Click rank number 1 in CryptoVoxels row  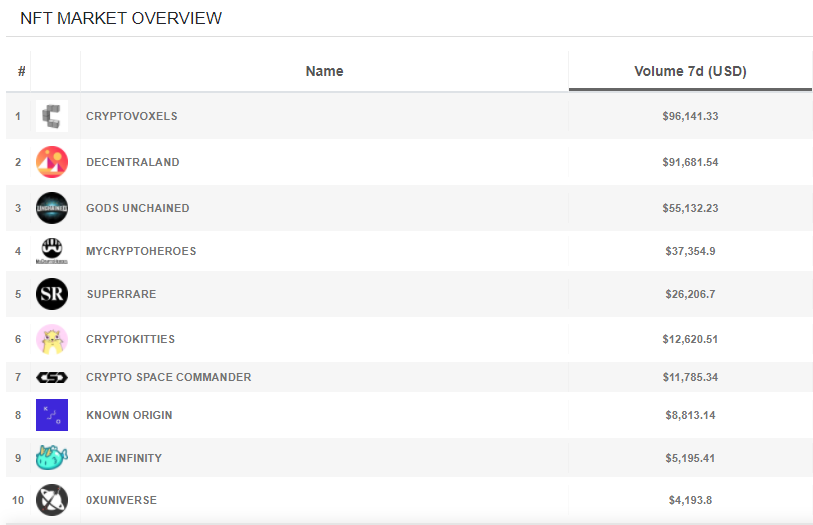pyautogui.click(x=18, y=116)
